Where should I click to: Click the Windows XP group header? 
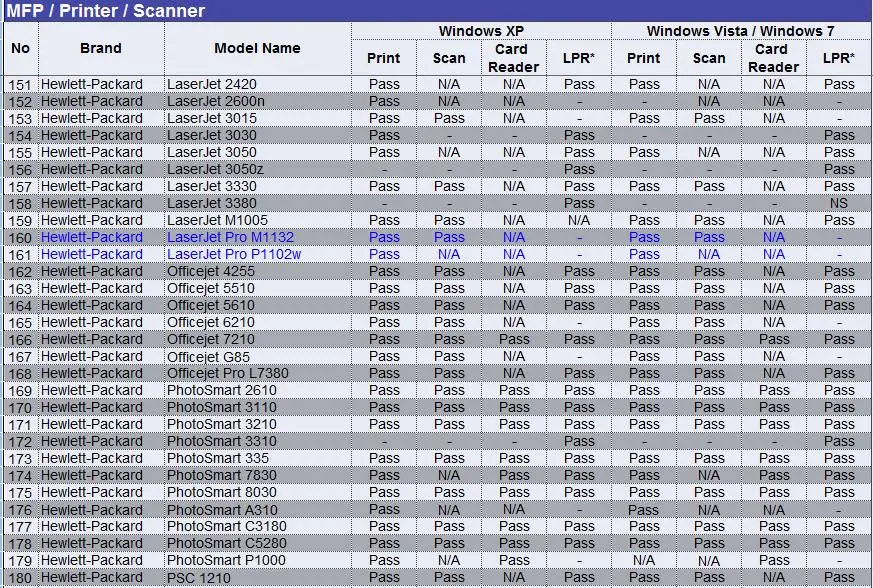(x=482, y=31)
